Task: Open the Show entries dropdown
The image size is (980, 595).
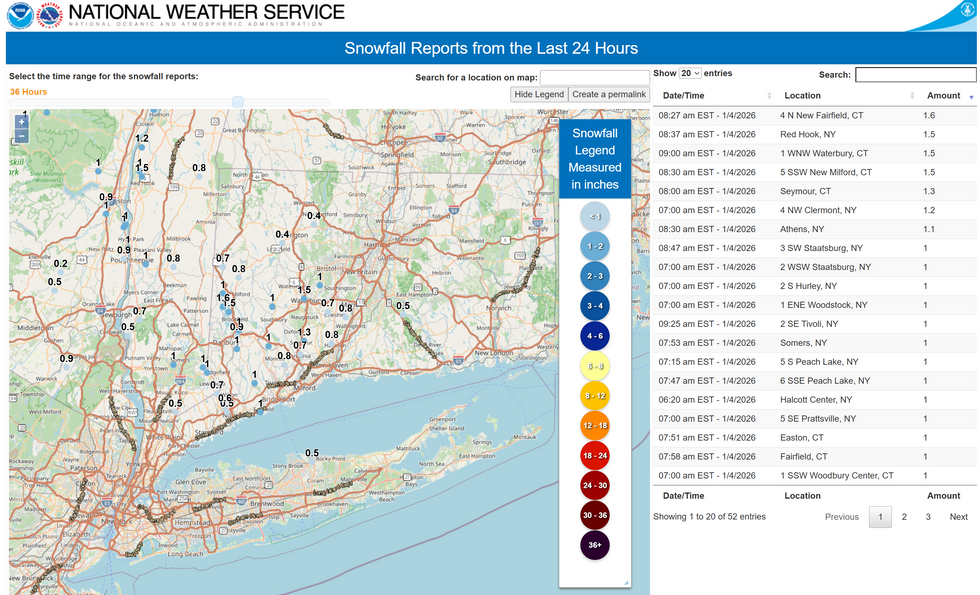Action: point(690,73)
